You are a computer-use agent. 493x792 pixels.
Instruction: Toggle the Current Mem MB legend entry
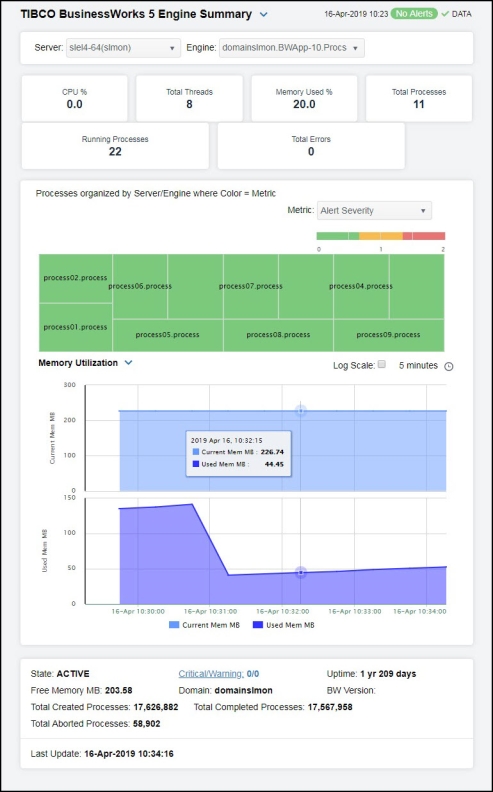pos(204,625)
